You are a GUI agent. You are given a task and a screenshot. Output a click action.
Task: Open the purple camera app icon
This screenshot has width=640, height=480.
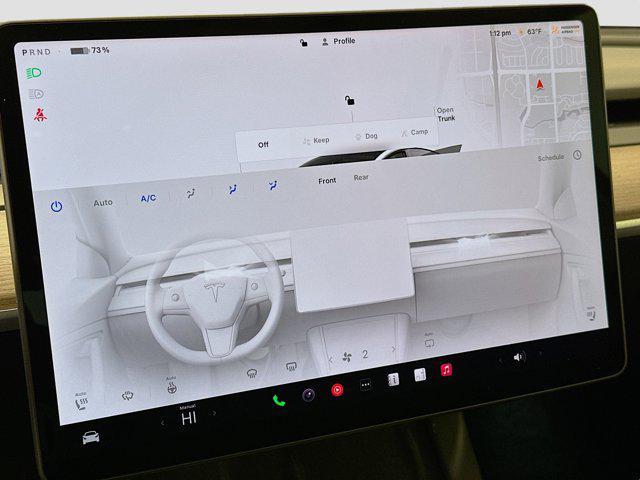click(309, 395)
